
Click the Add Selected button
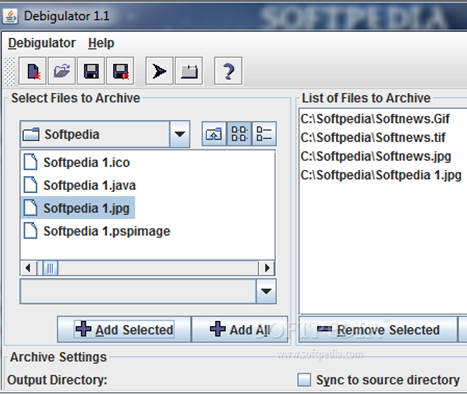point(124,330)
